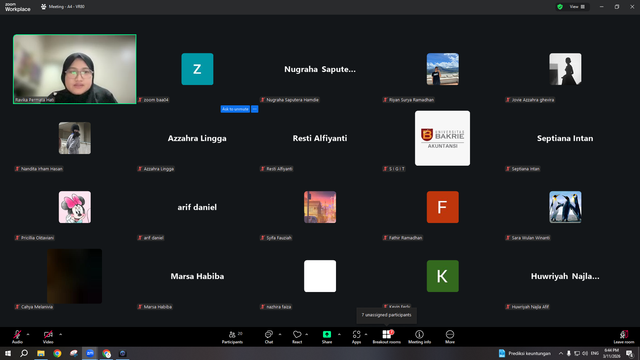Click the Huwriyah Najla... name tile
Viewport: 640px width, 360px height.
pos(565,276)
